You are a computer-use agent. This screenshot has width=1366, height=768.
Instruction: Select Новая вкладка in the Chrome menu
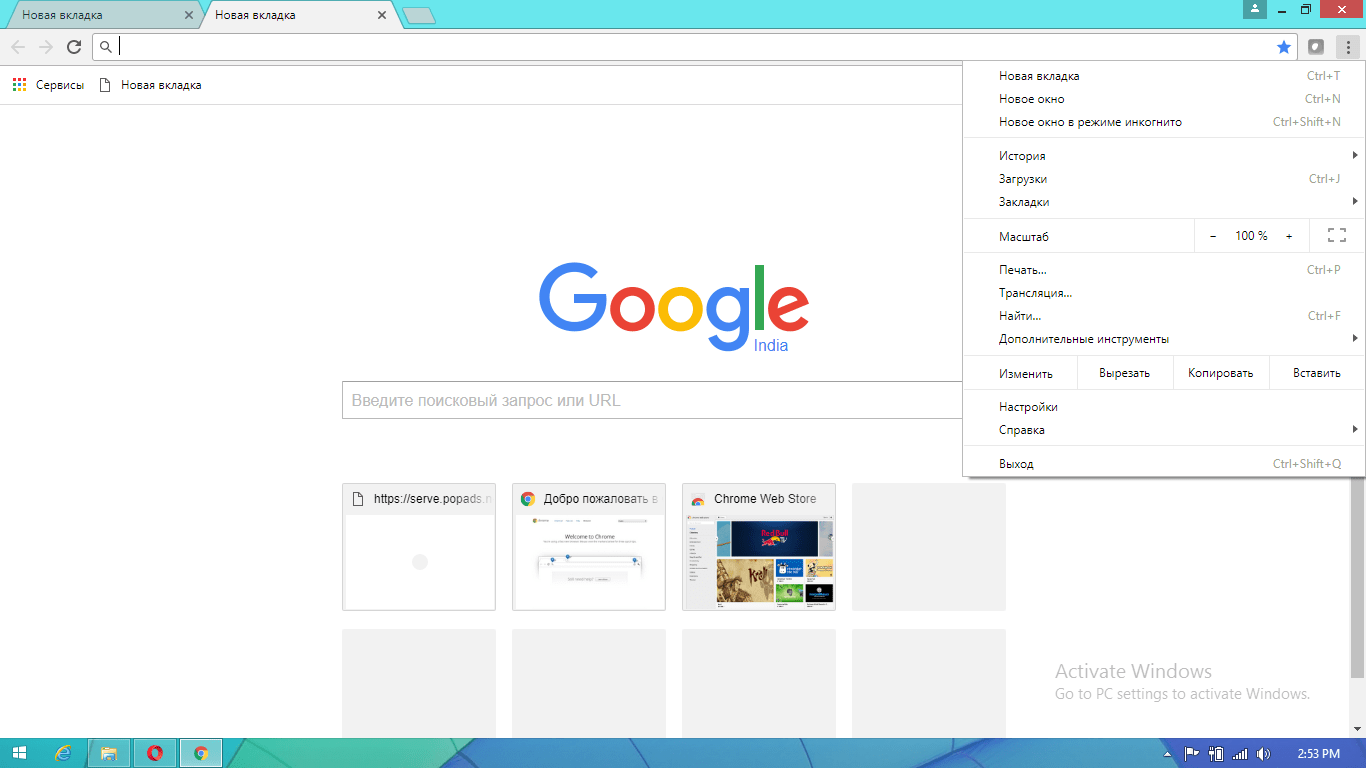(x=1163, y=76)
